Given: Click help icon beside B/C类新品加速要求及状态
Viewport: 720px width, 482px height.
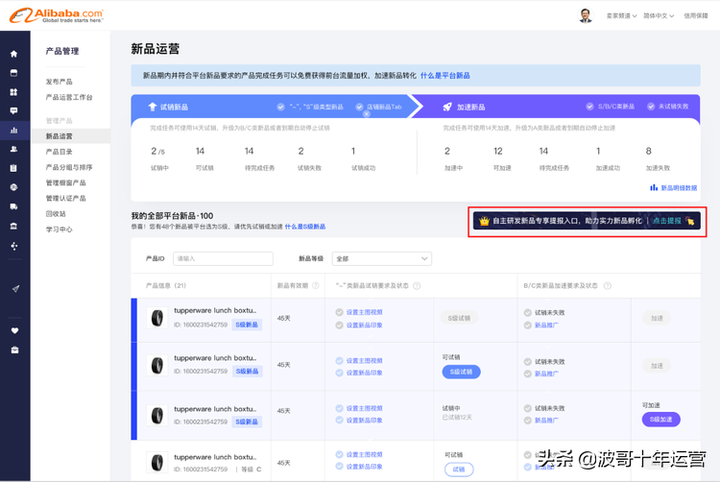Looking at the screenshot, I should click(x=607, y=286).
